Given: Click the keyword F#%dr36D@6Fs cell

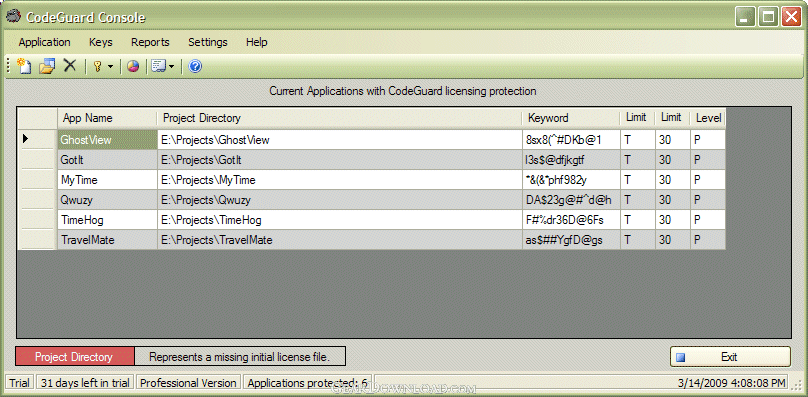Looking at the screenshot, I should pyautogui.click(x=571, y=220).
